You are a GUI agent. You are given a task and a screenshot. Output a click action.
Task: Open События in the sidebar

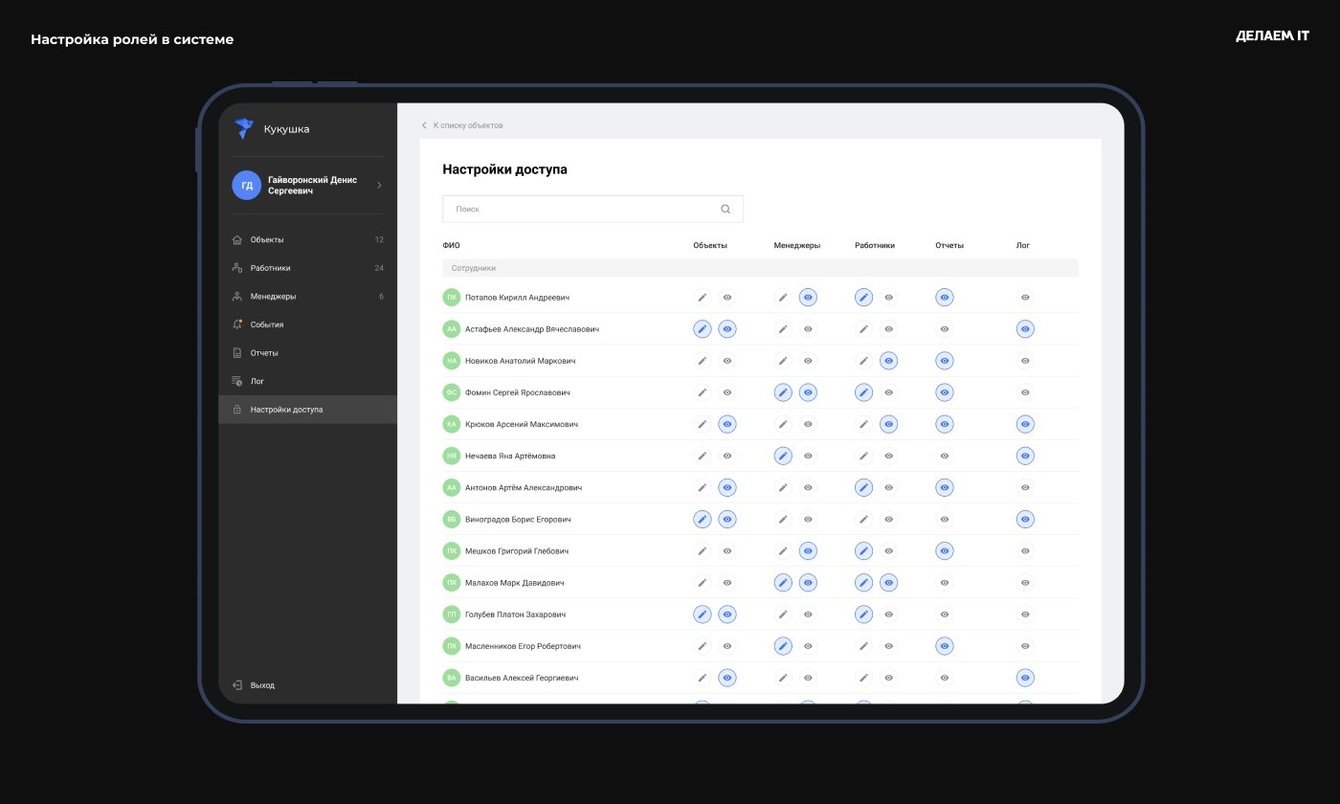click(x=267, y=325)
